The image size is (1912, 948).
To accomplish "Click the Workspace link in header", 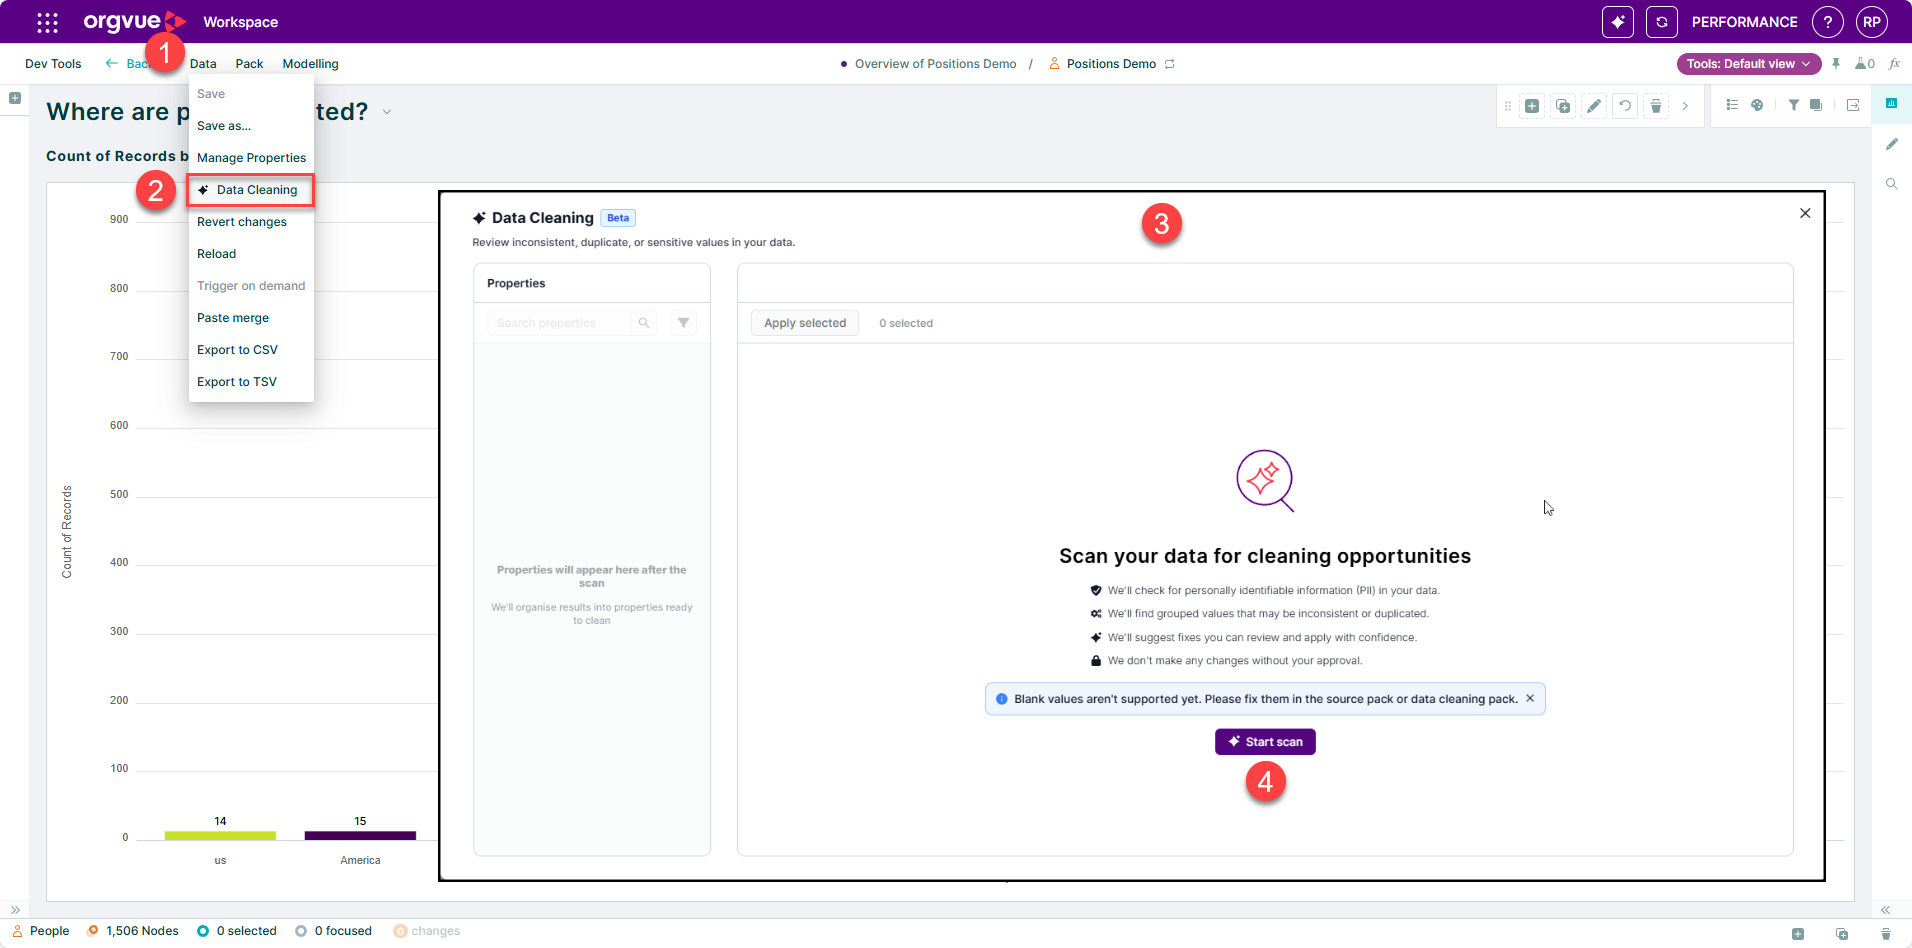I will (x=240, y=22).
